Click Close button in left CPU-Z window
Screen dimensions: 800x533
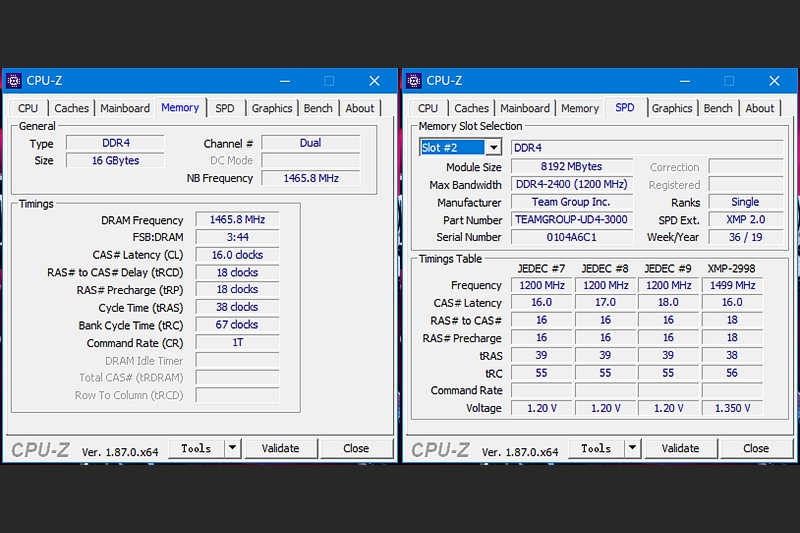[356, 448]
